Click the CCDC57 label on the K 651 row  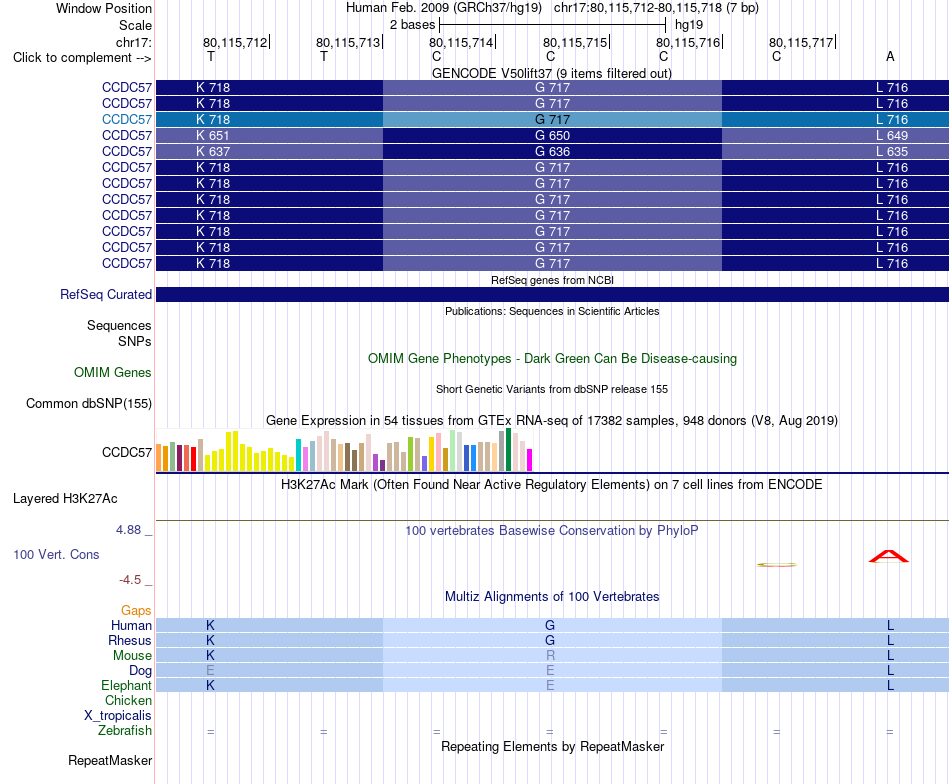click(127, 135)
